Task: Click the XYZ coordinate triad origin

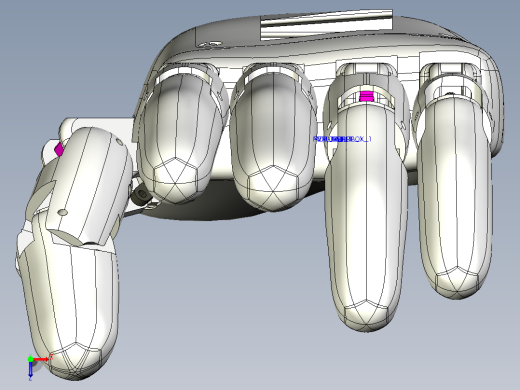Action: 31,359
